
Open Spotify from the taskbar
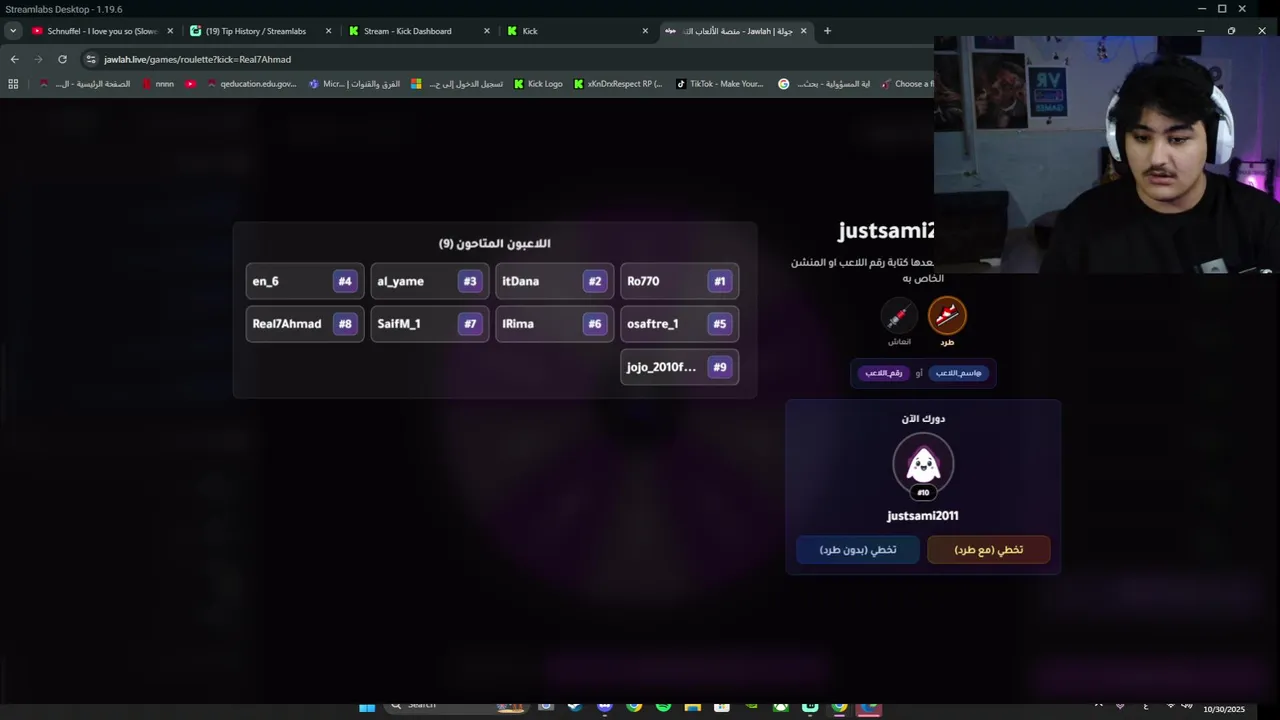663,707
